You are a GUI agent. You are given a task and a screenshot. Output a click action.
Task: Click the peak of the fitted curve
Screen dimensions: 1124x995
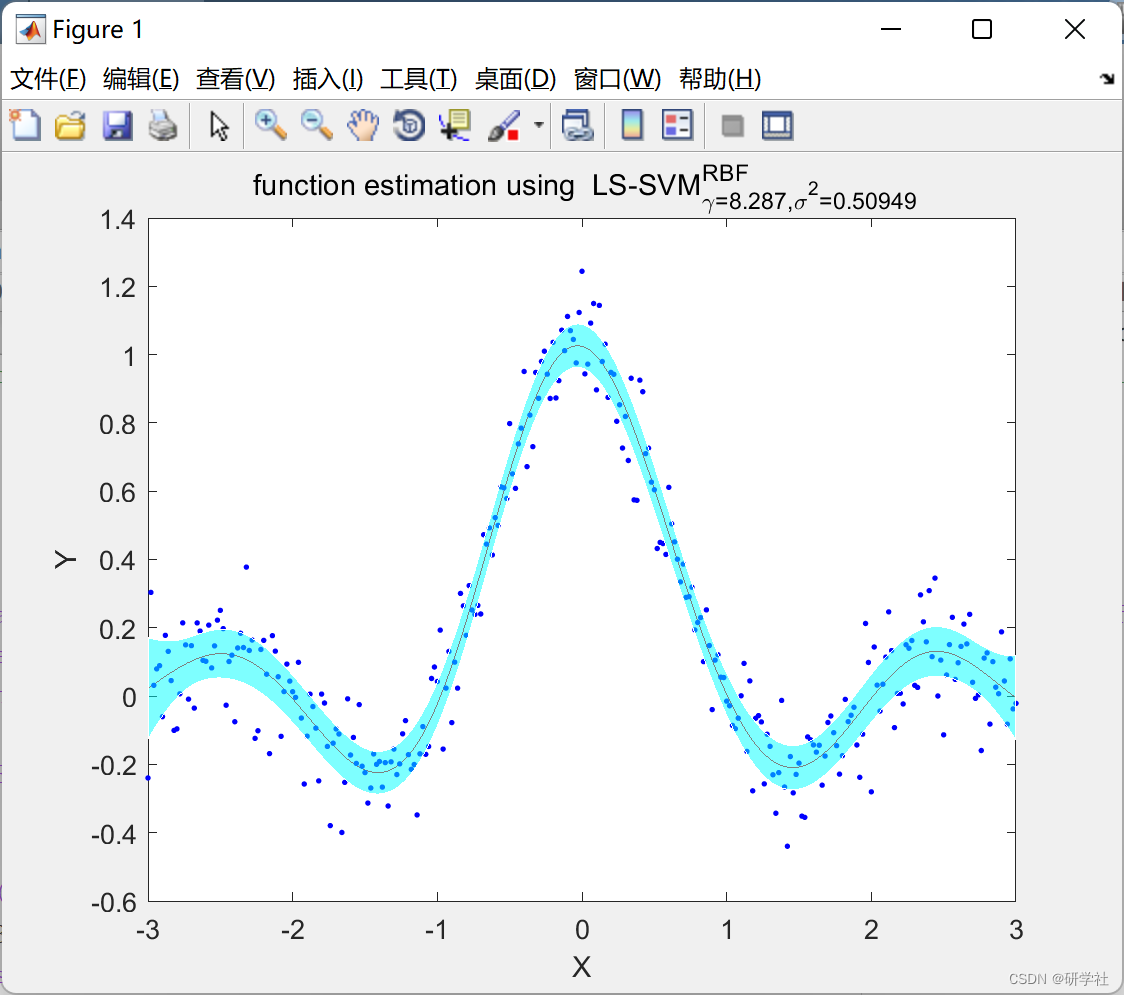[578, 346]
